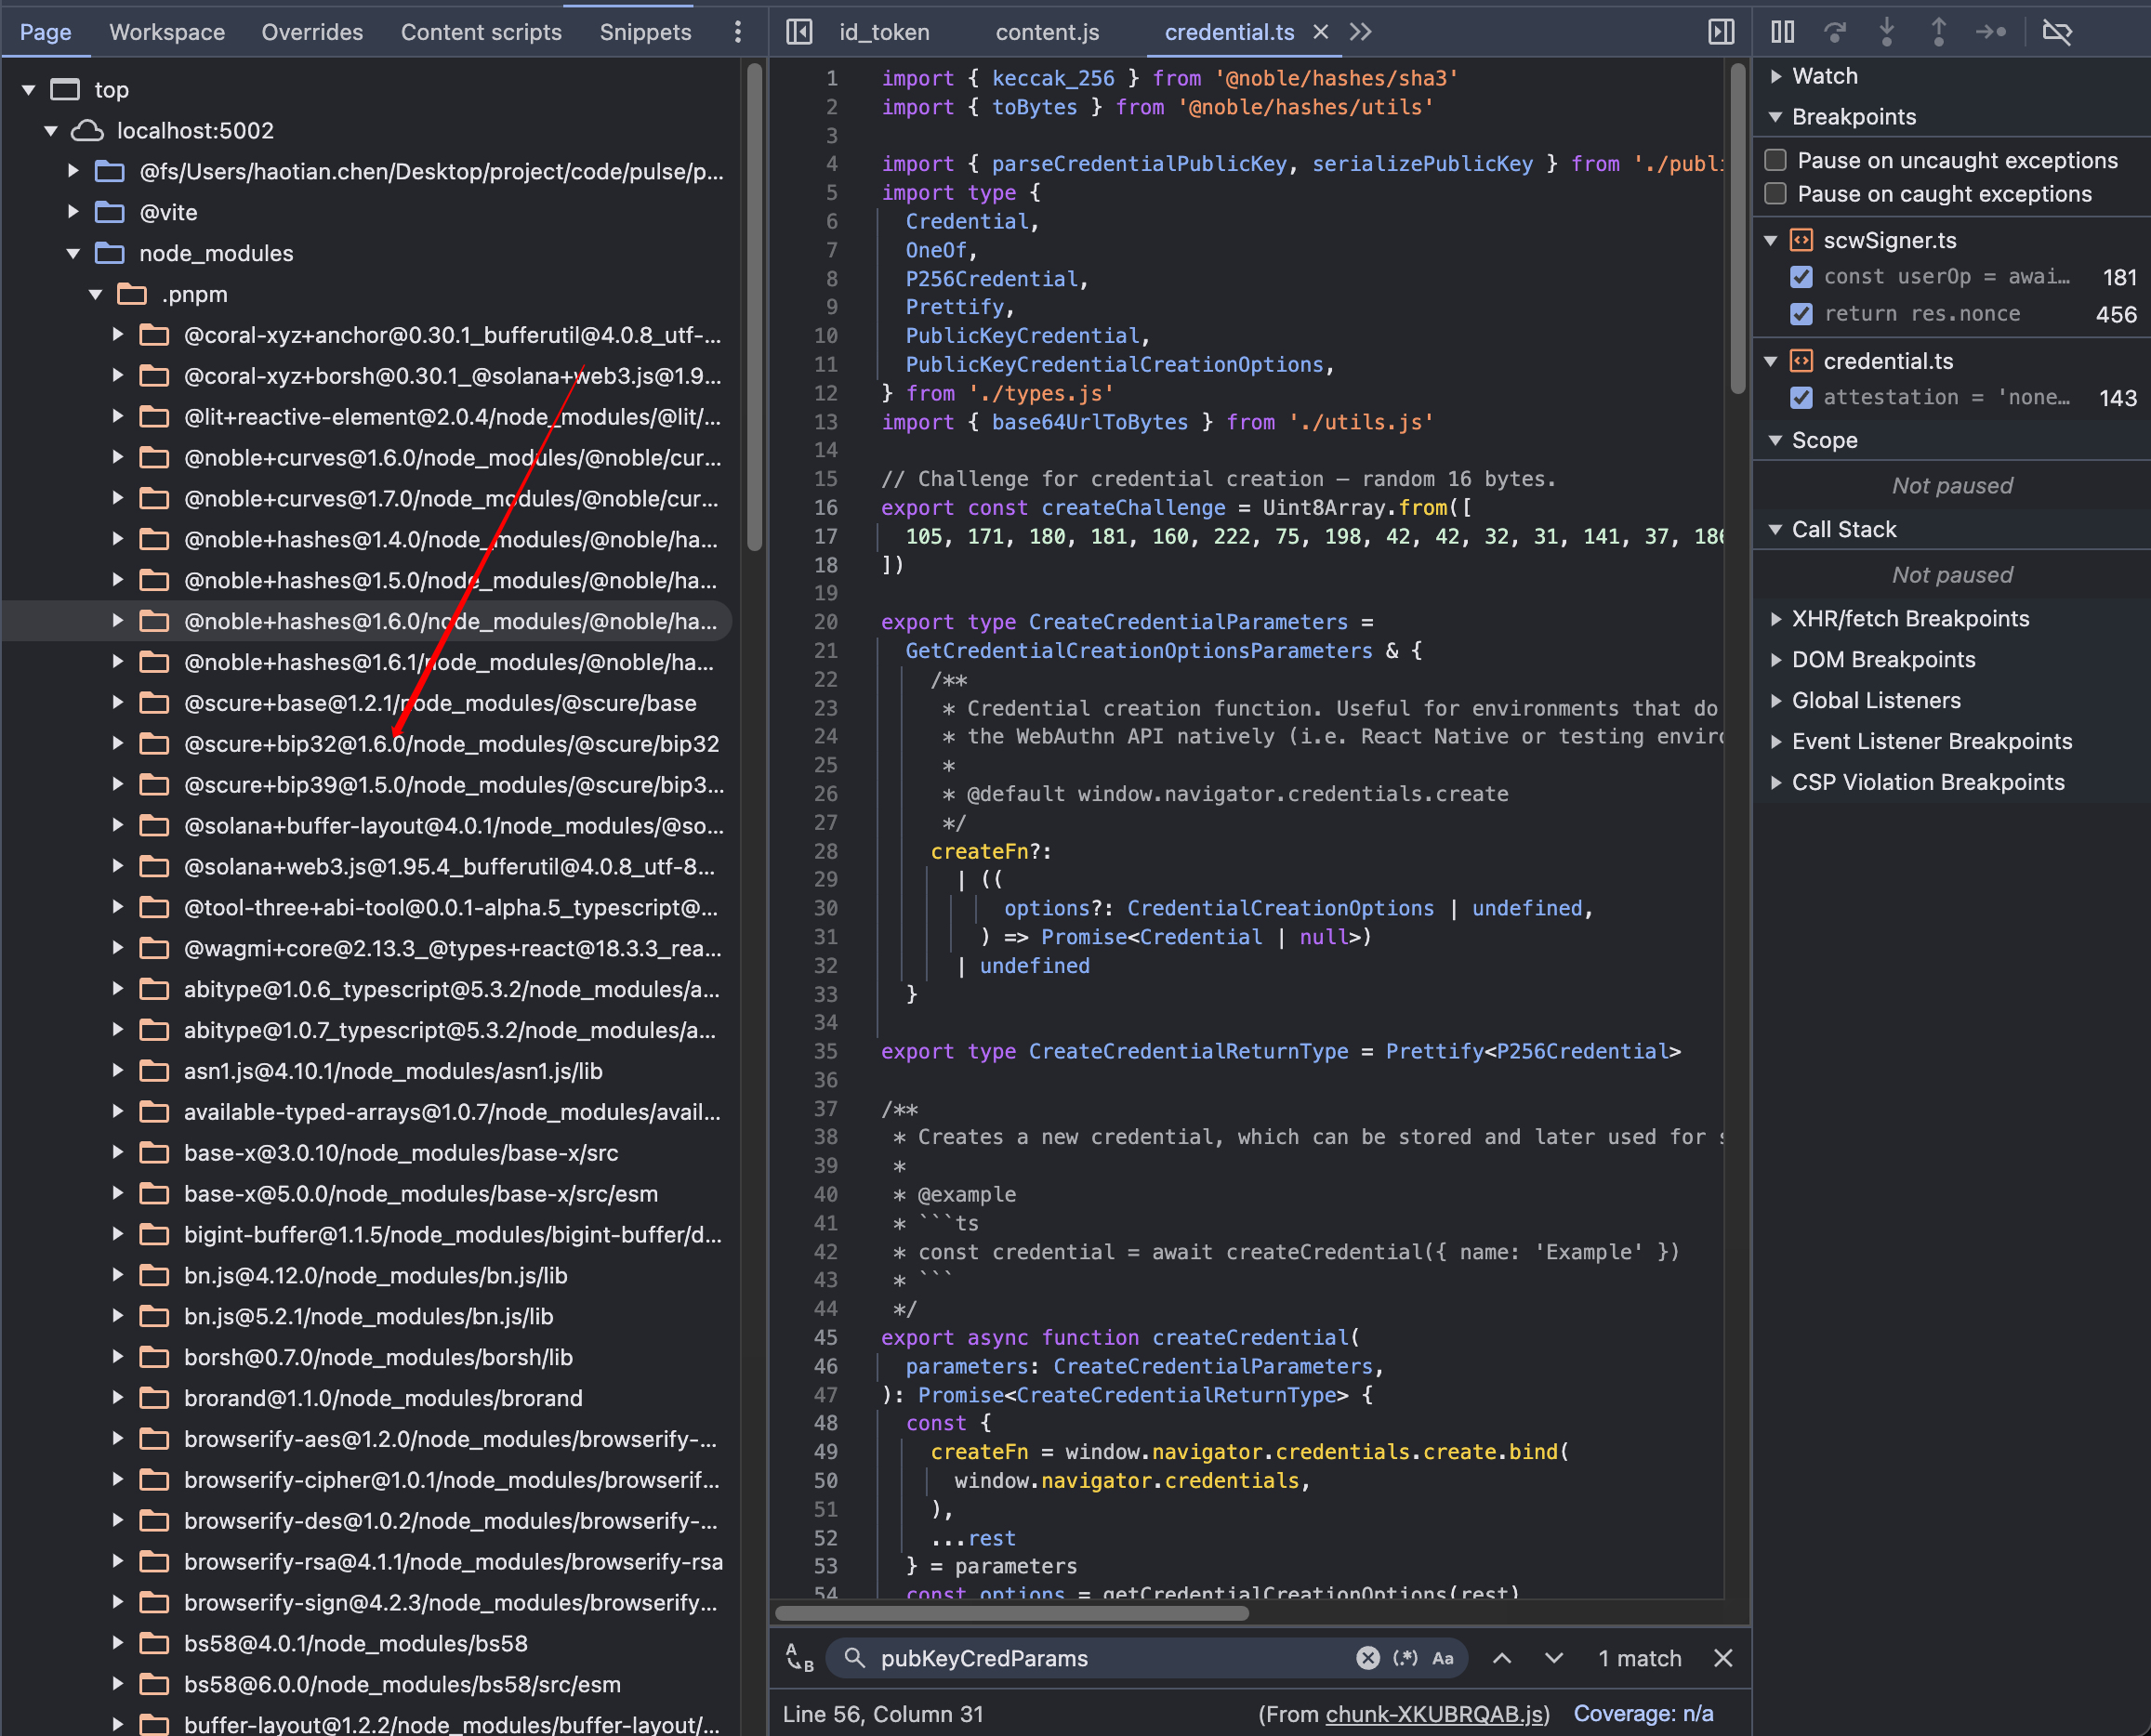2151x1736 pixels.
Task: Collapse the scwSigner.ts breakpoint group
Action: pos(1771,240)
